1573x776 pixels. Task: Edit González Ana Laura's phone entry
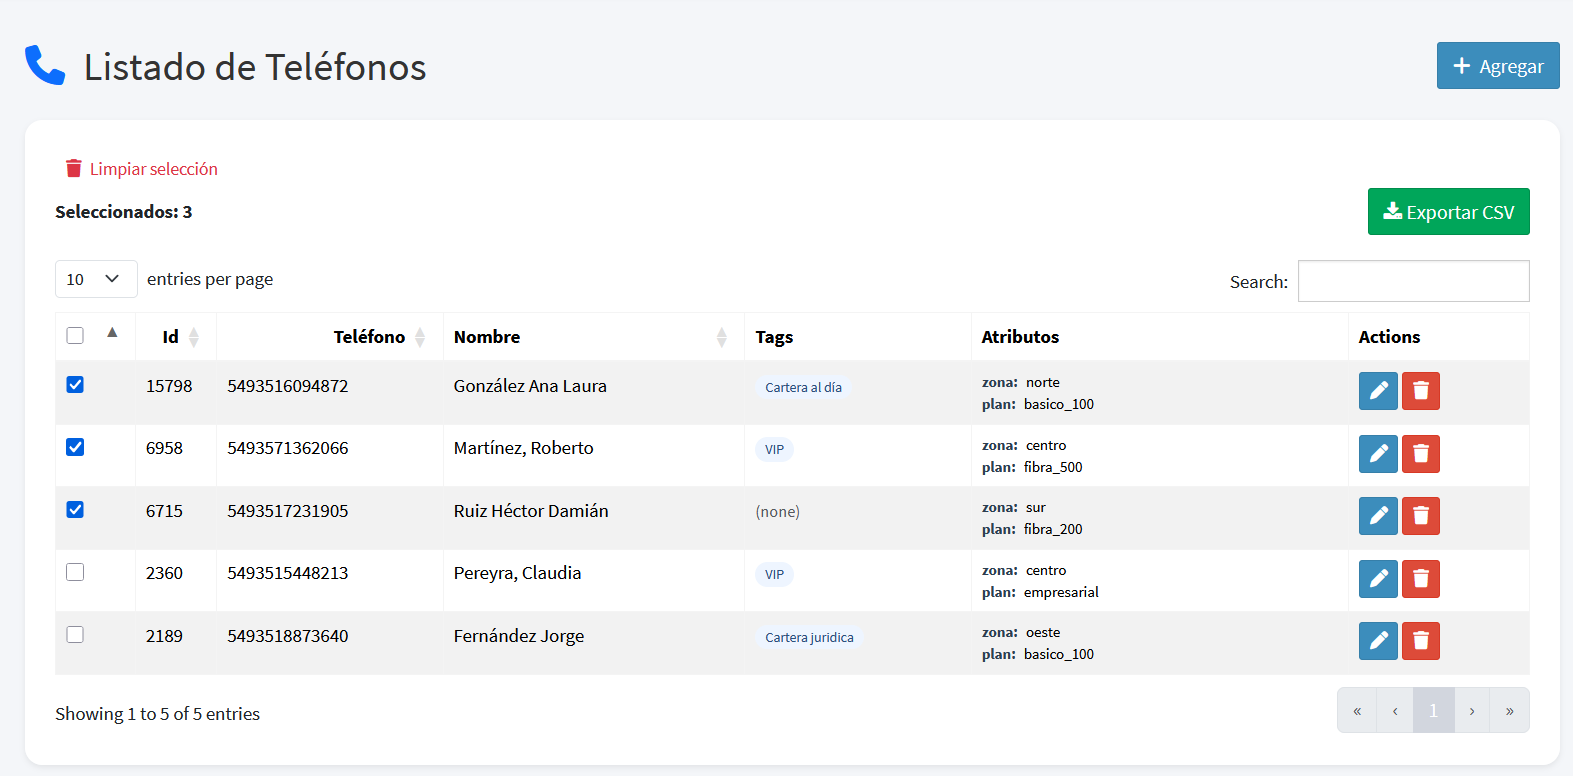(x=1378, y=391)
